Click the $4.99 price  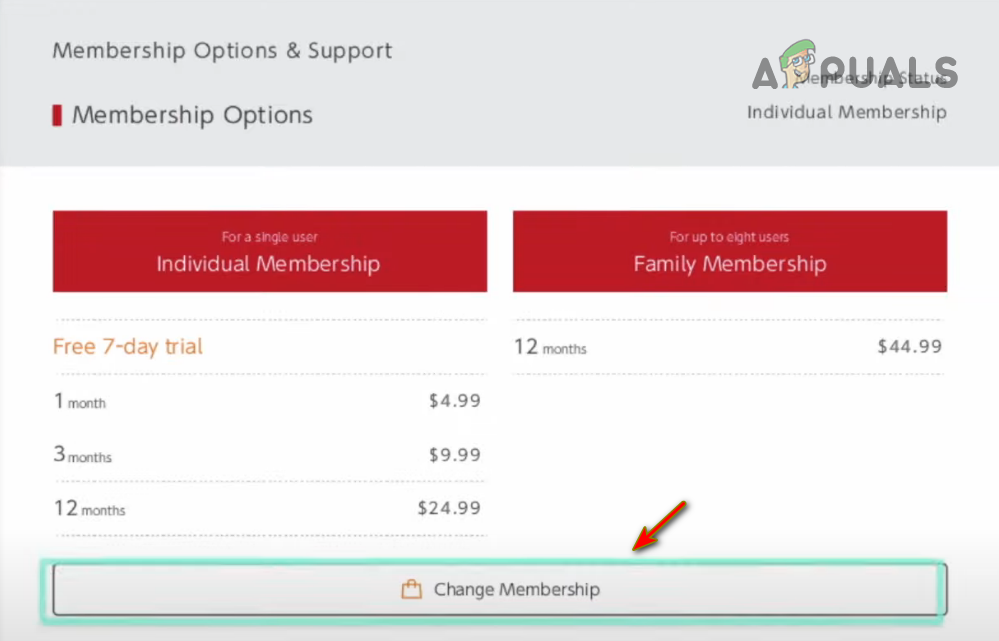click(x=454, y=402)
